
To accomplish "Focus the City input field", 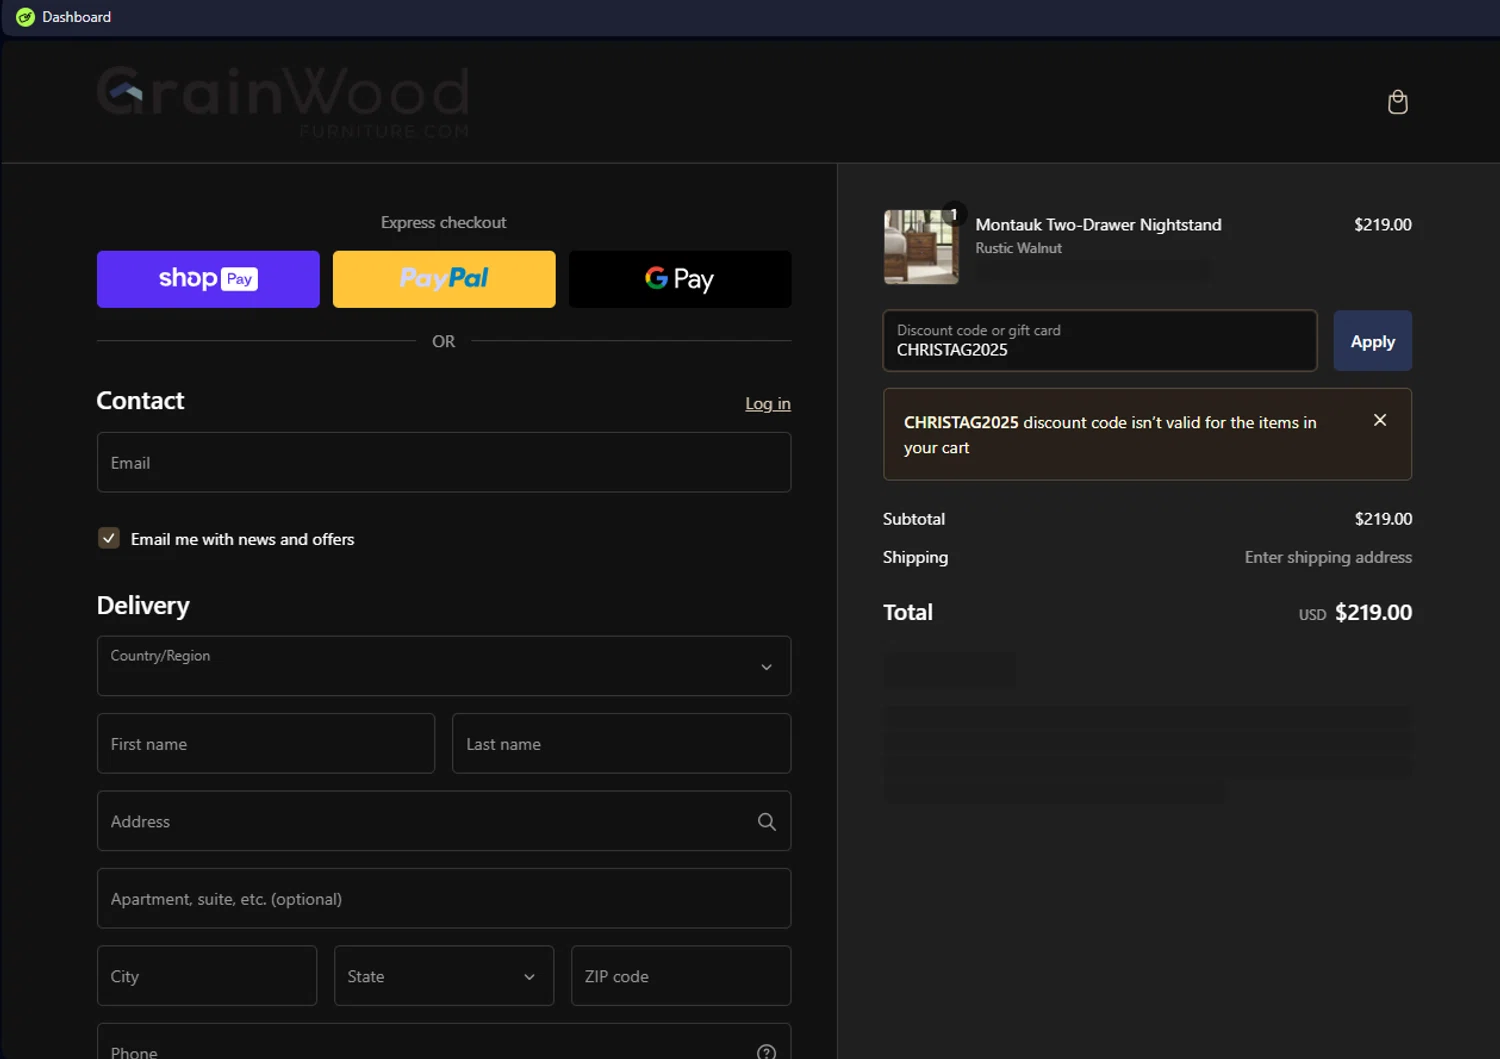I will 207,976.
